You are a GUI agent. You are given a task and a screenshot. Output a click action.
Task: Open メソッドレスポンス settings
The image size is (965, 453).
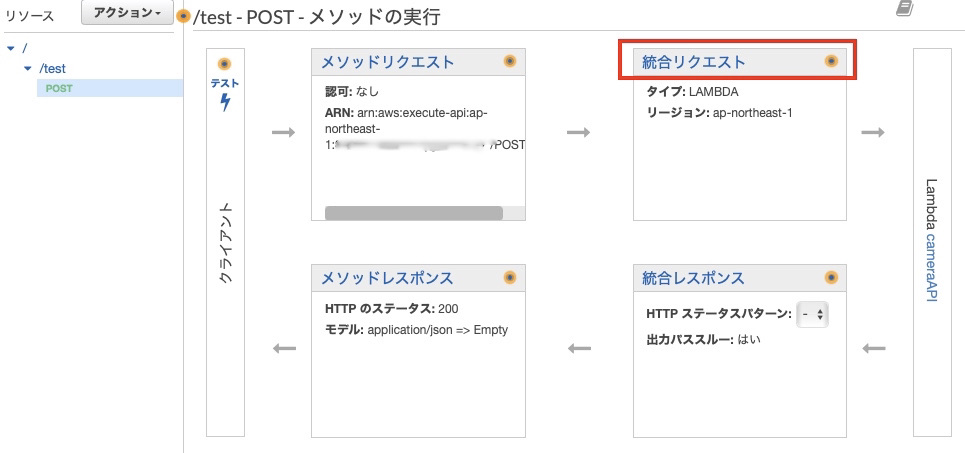click(387, 278)
